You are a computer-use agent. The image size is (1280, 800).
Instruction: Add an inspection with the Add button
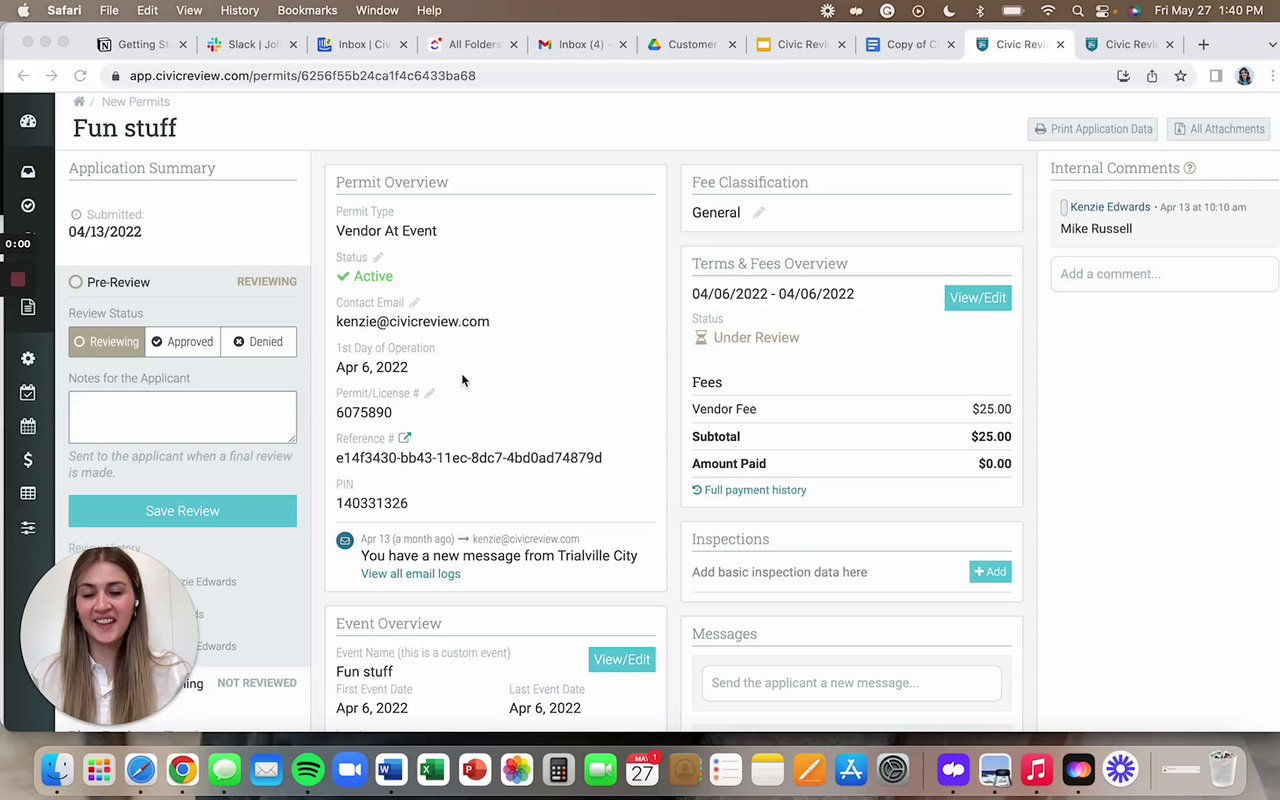pyautogui.click(x=990, y=572)
